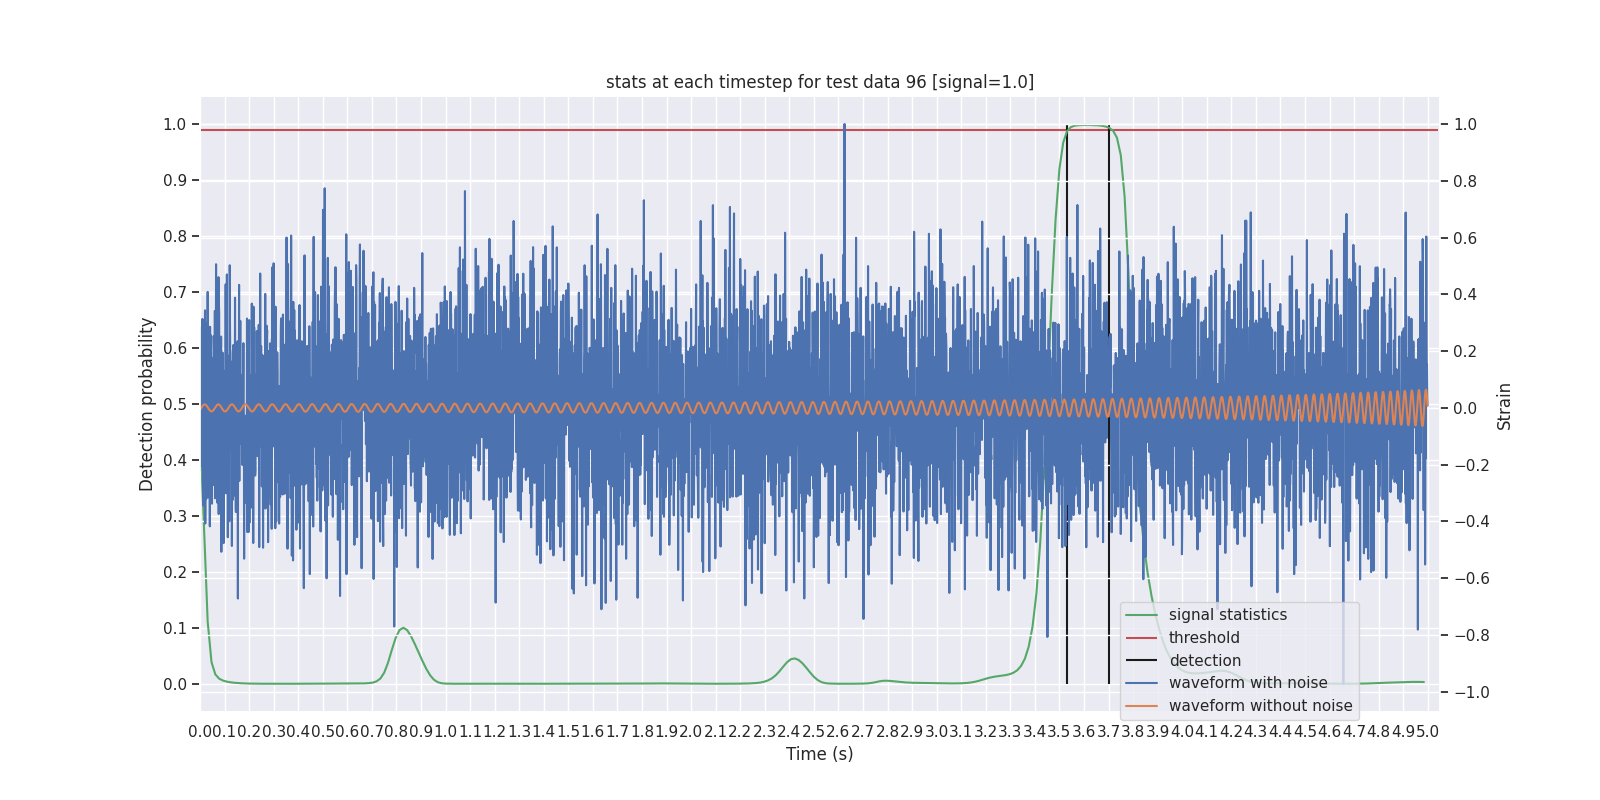Select the "detection" legend text
The width and height of the screenshot is (1600, 800).
[1205, 661]
